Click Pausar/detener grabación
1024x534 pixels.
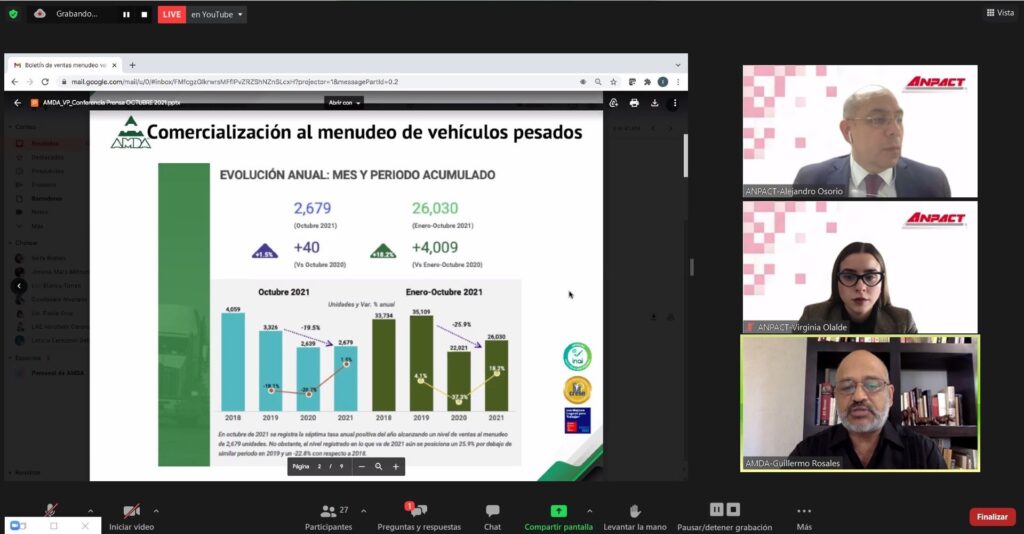[723, 516]
